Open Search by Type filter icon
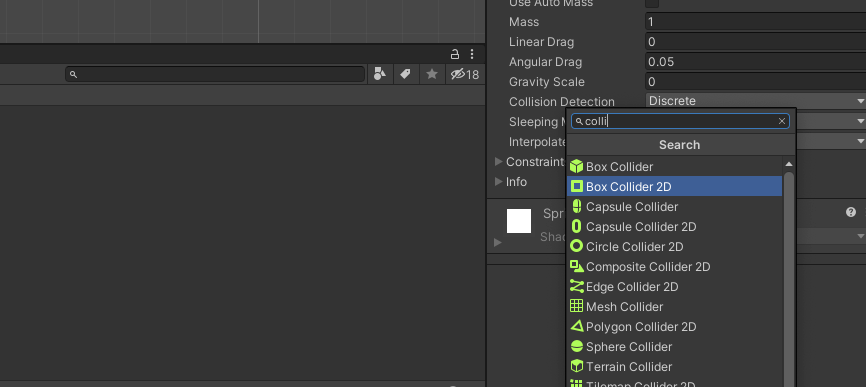This screenshot has height=387, width=866. (380, 74)
